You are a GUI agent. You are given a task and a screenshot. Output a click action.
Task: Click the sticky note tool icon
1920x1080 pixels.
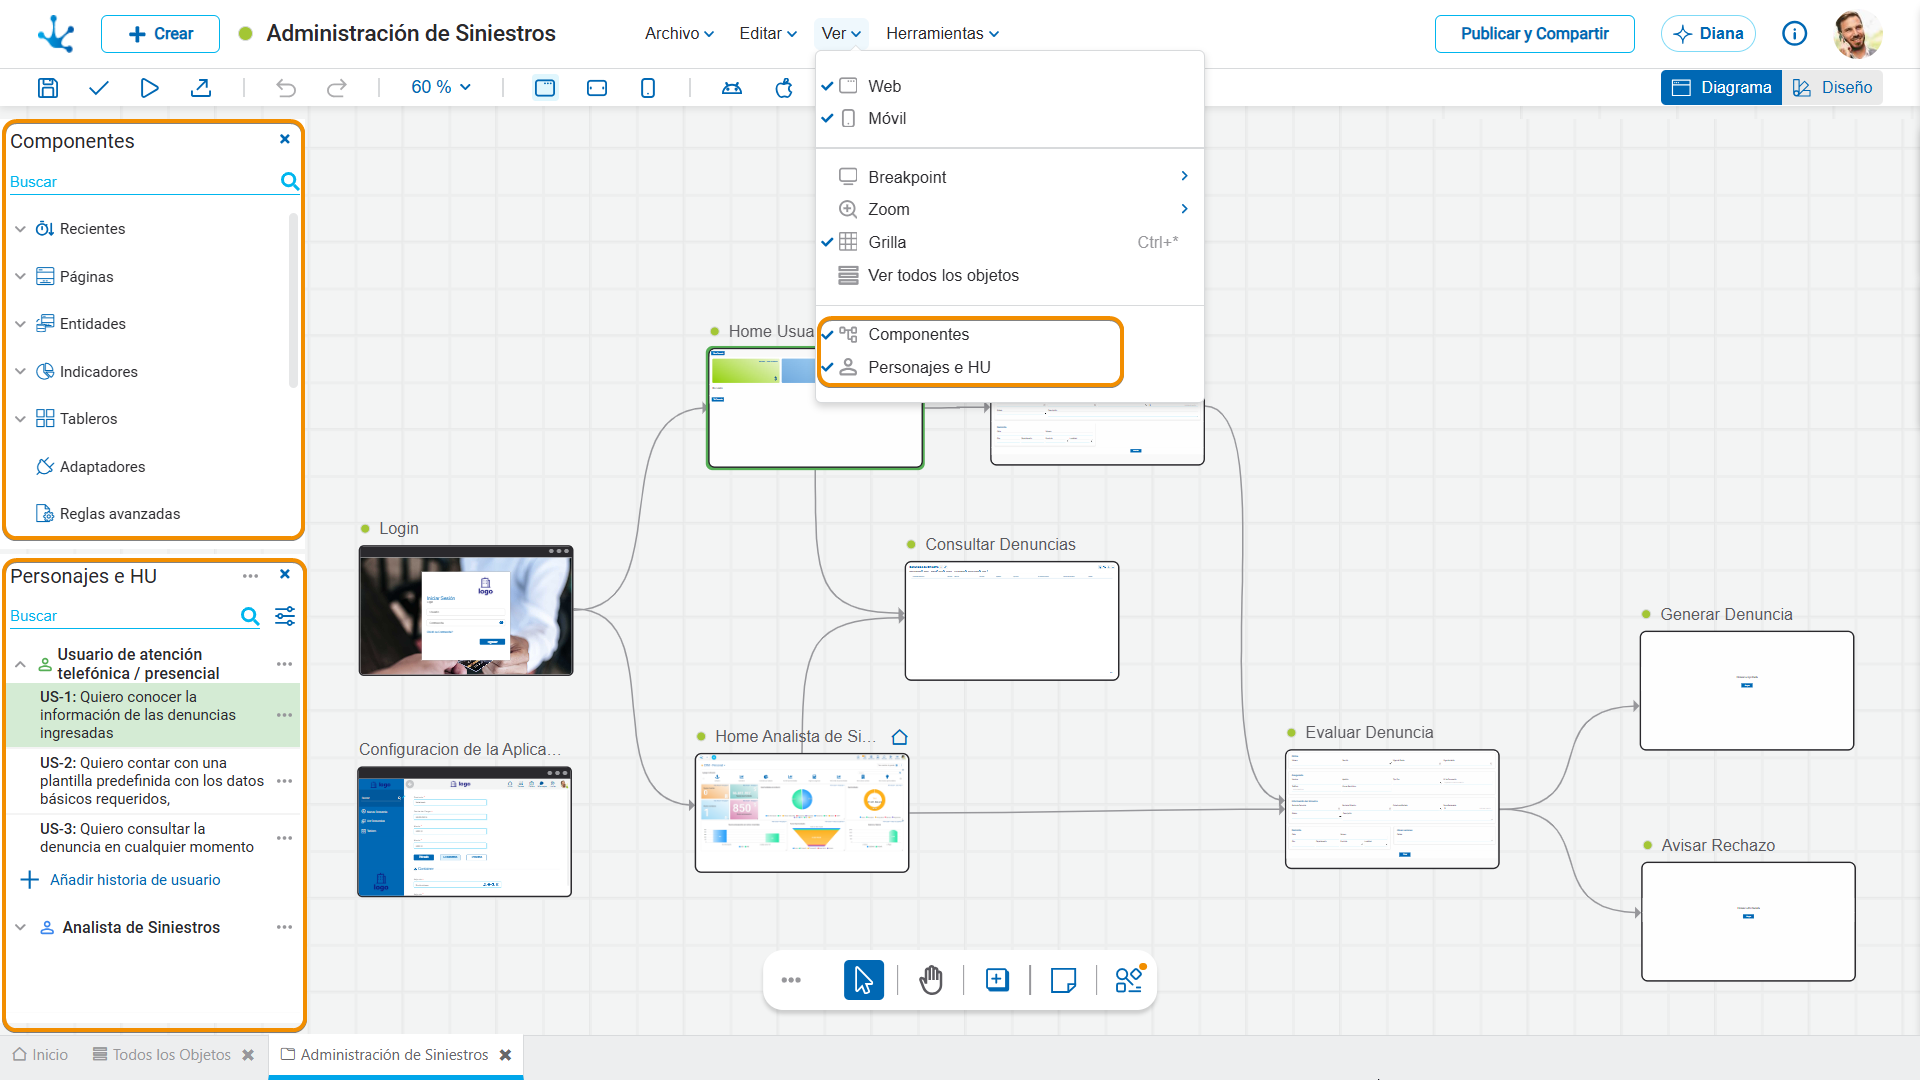(1063, 980)
